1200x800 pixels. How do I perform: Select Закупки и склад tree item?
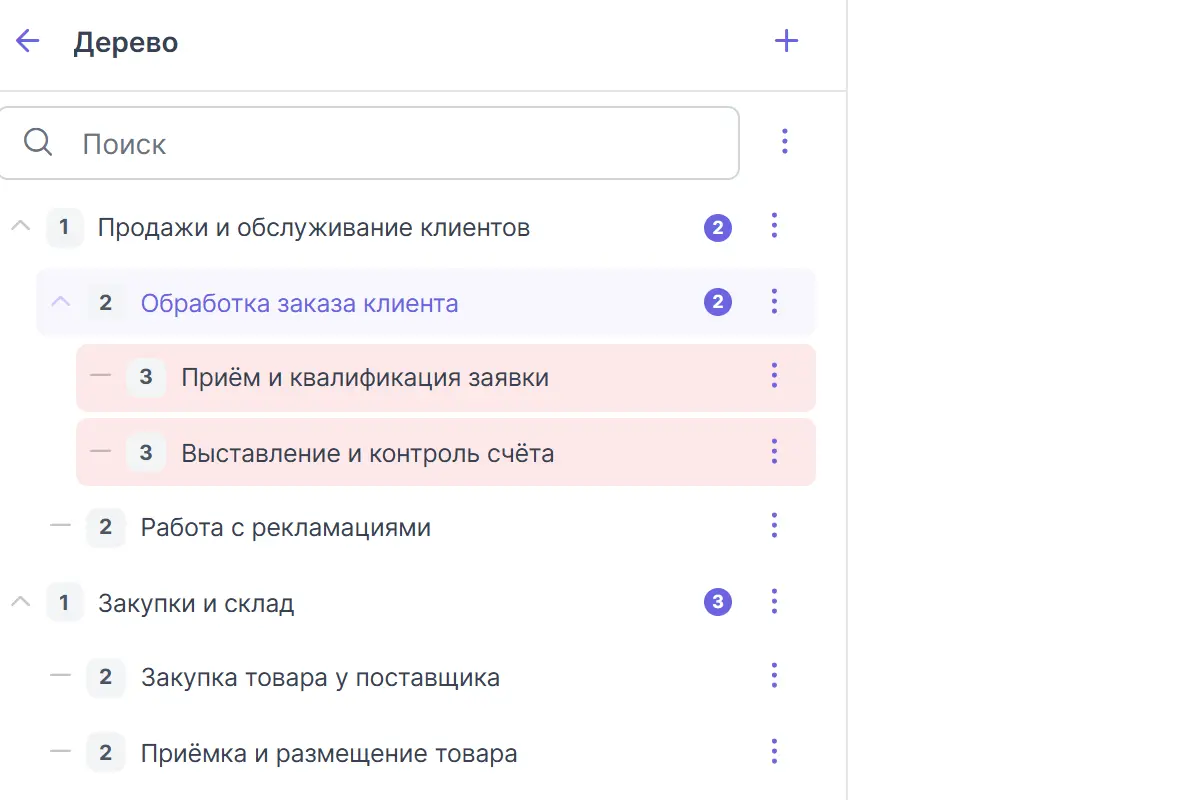pyautogui.click(x=196, y=603)
